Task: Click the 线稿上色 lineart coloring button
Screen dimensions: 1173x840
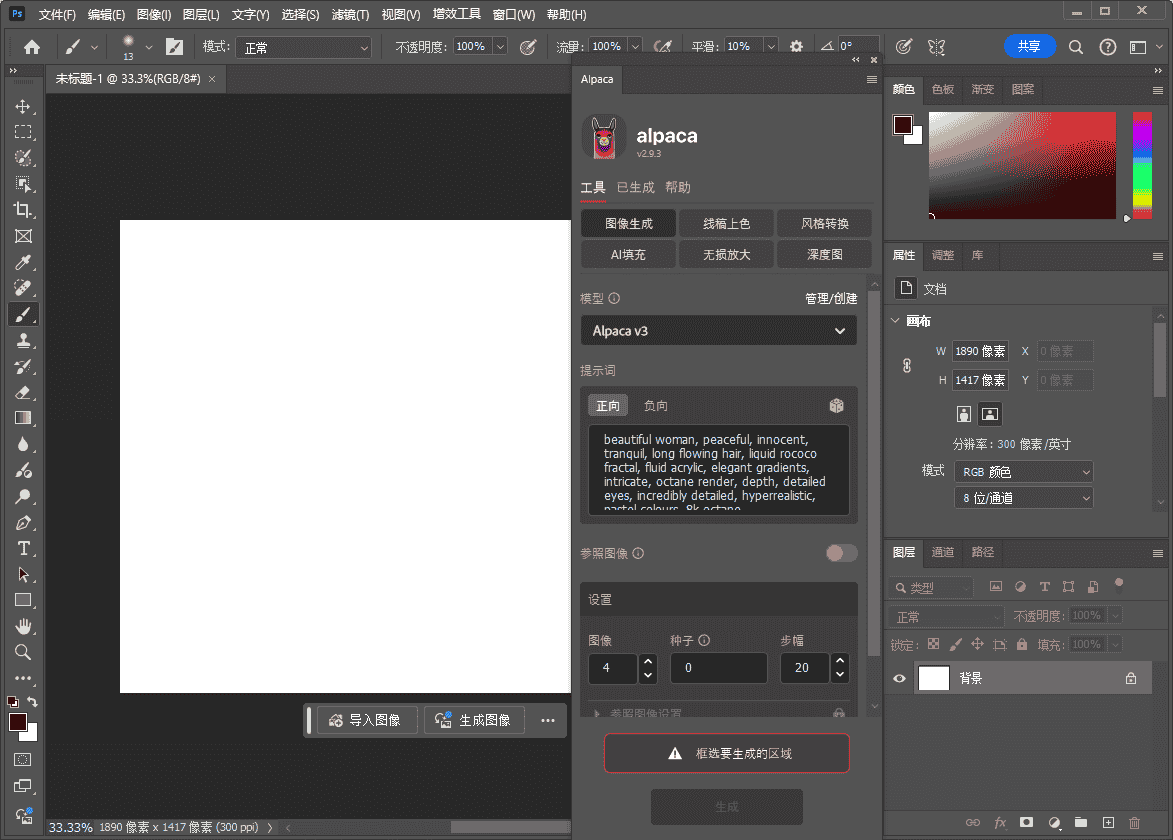Action: pos(726,223)
